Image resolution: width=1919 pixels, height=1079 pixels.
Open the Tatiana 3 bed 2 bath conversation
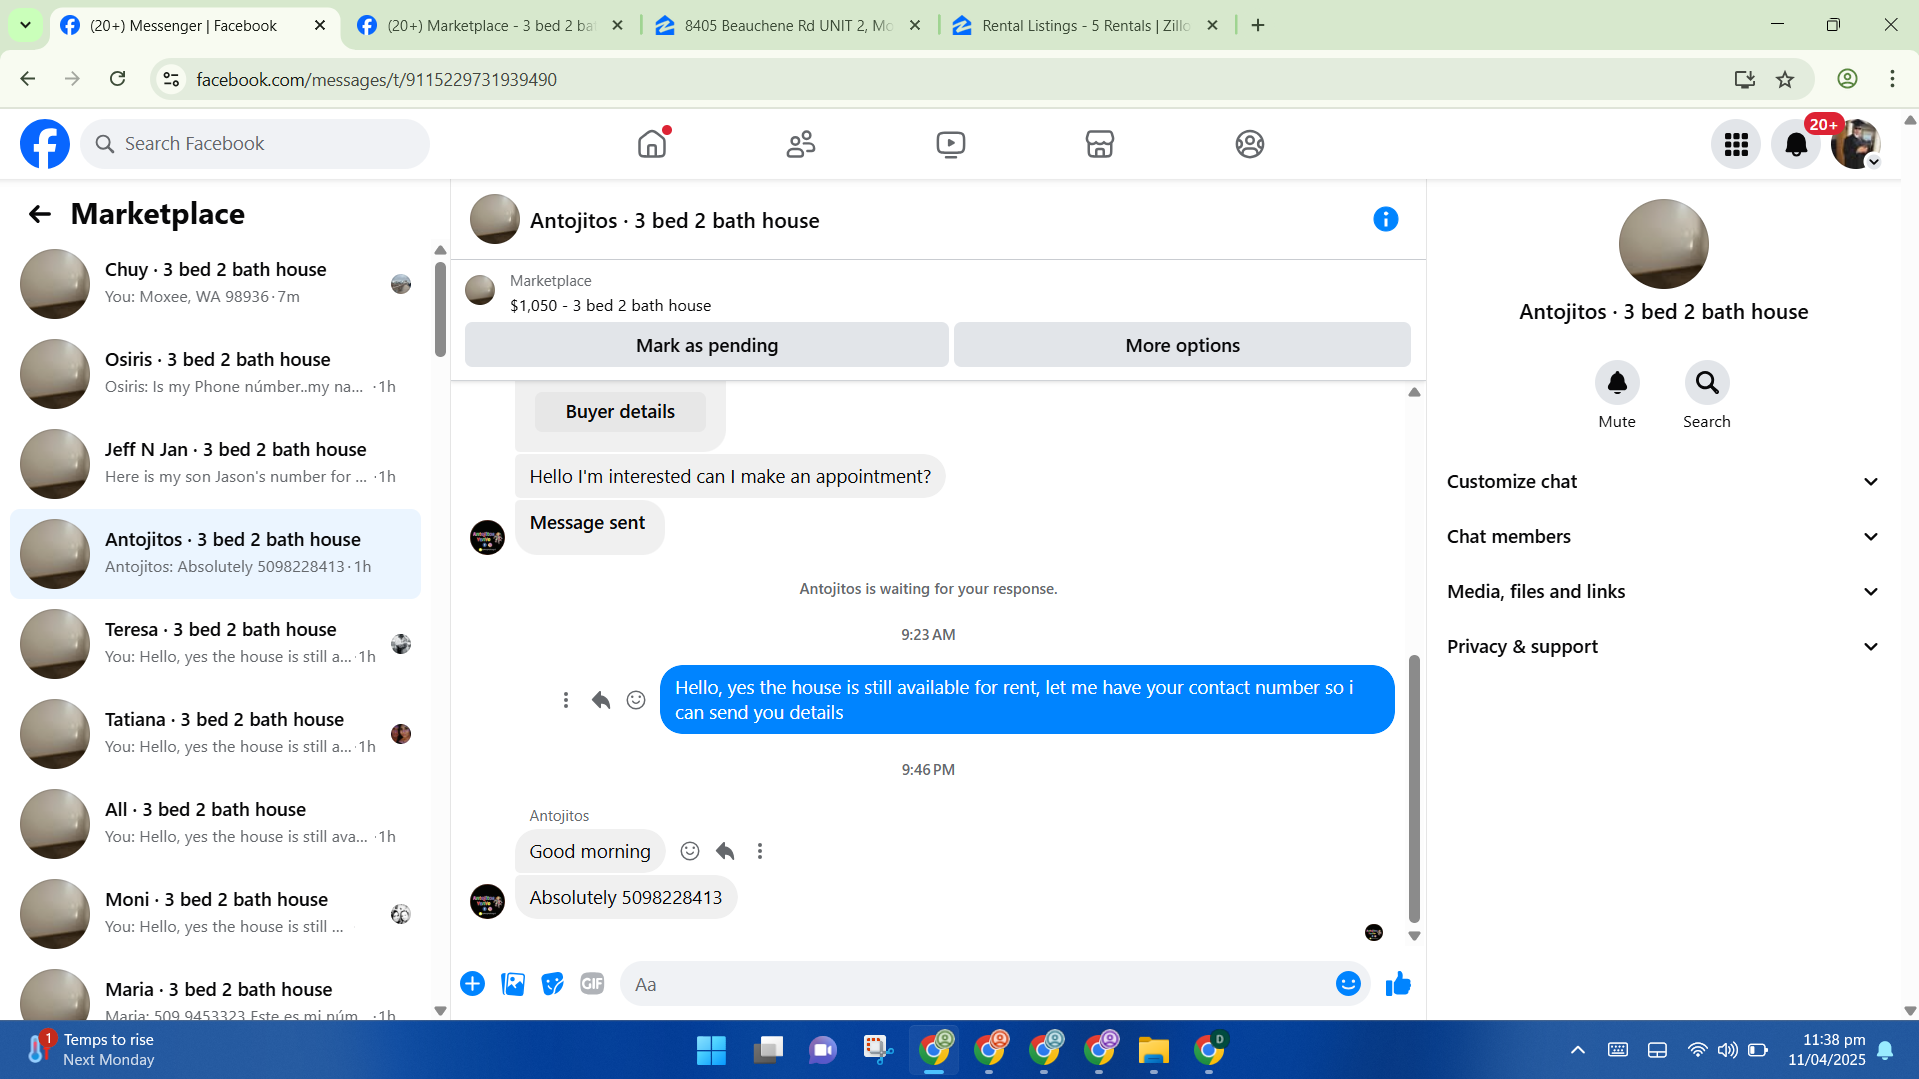[x=215, y=734]
